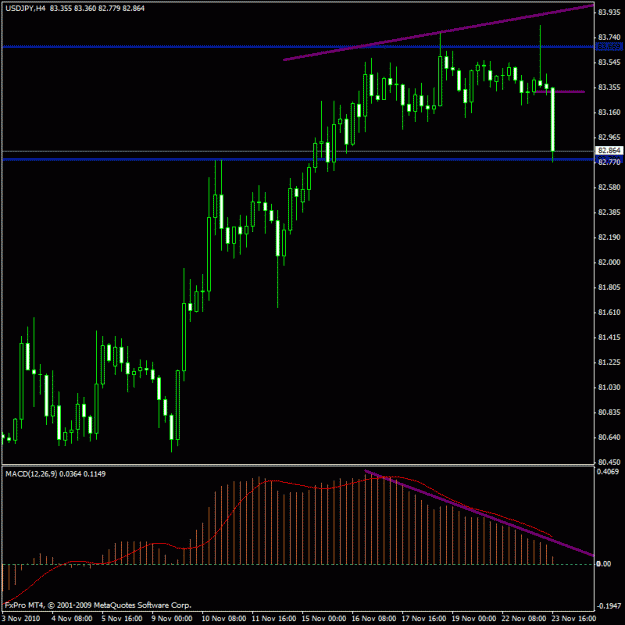Select the purple trendline on the MACD histogram
This screenshot has width=625, height=625.
[479, 513]
